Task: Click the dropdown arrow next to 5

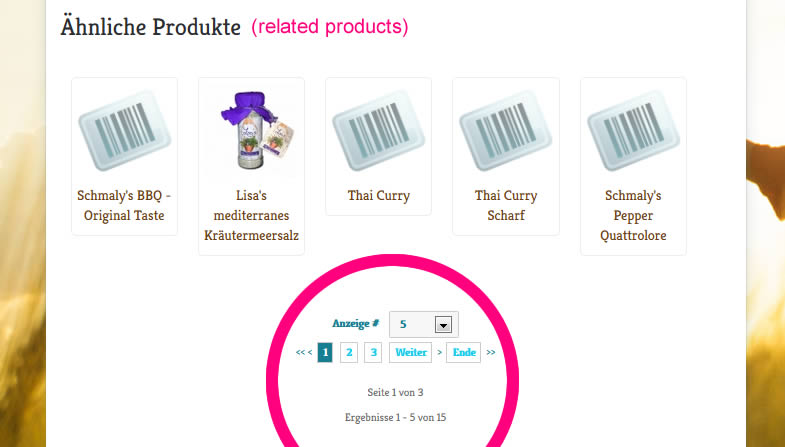Action: tap(444, 324)
